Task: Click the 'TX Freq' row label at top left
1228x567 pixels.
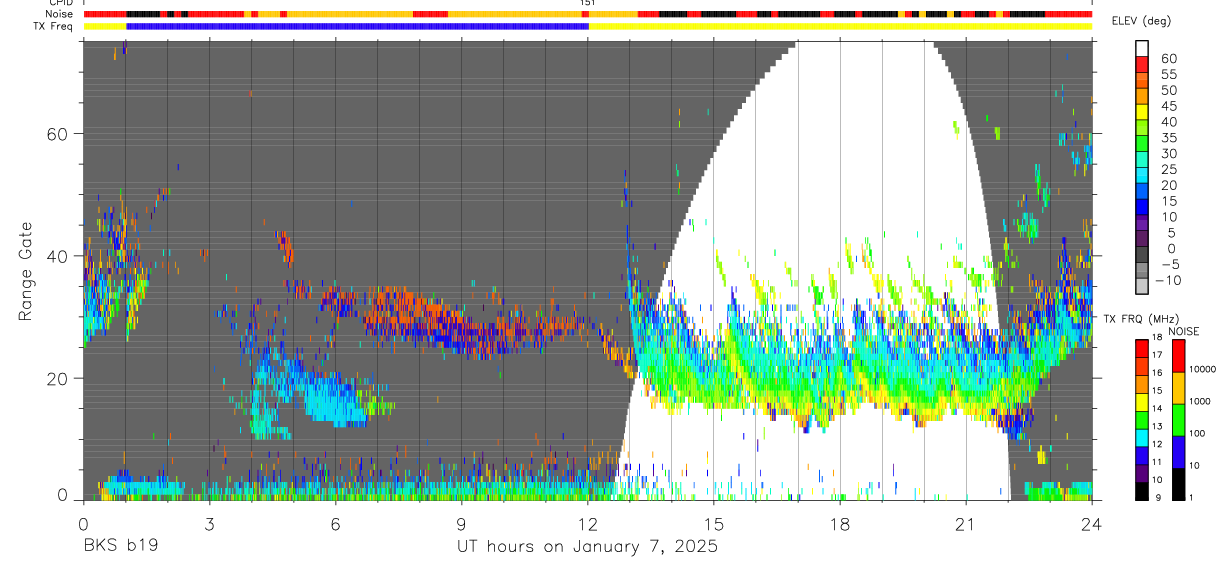Action: (x=54, y=26)
